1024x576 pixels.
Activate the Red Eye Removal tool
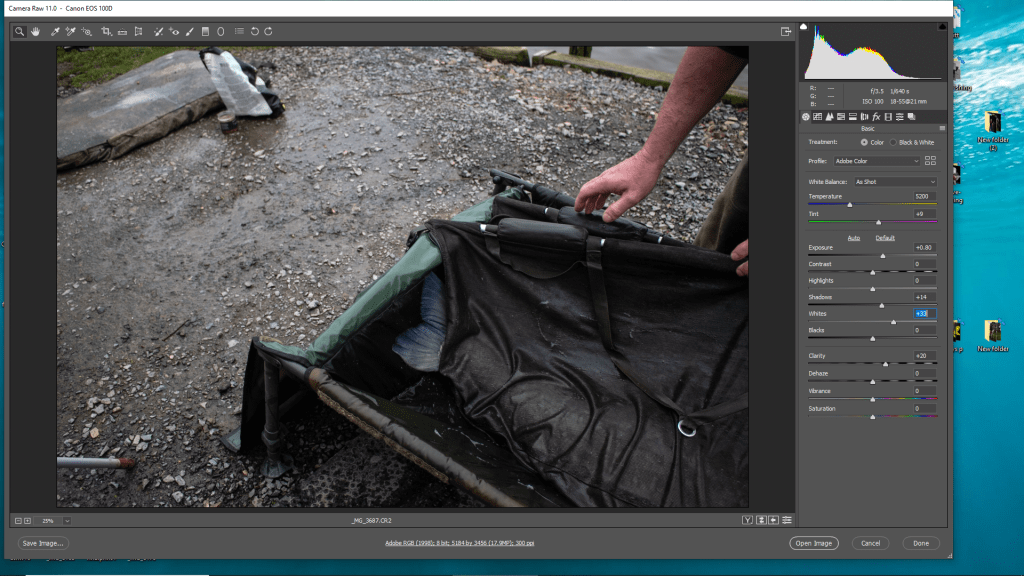coord(174,32)
